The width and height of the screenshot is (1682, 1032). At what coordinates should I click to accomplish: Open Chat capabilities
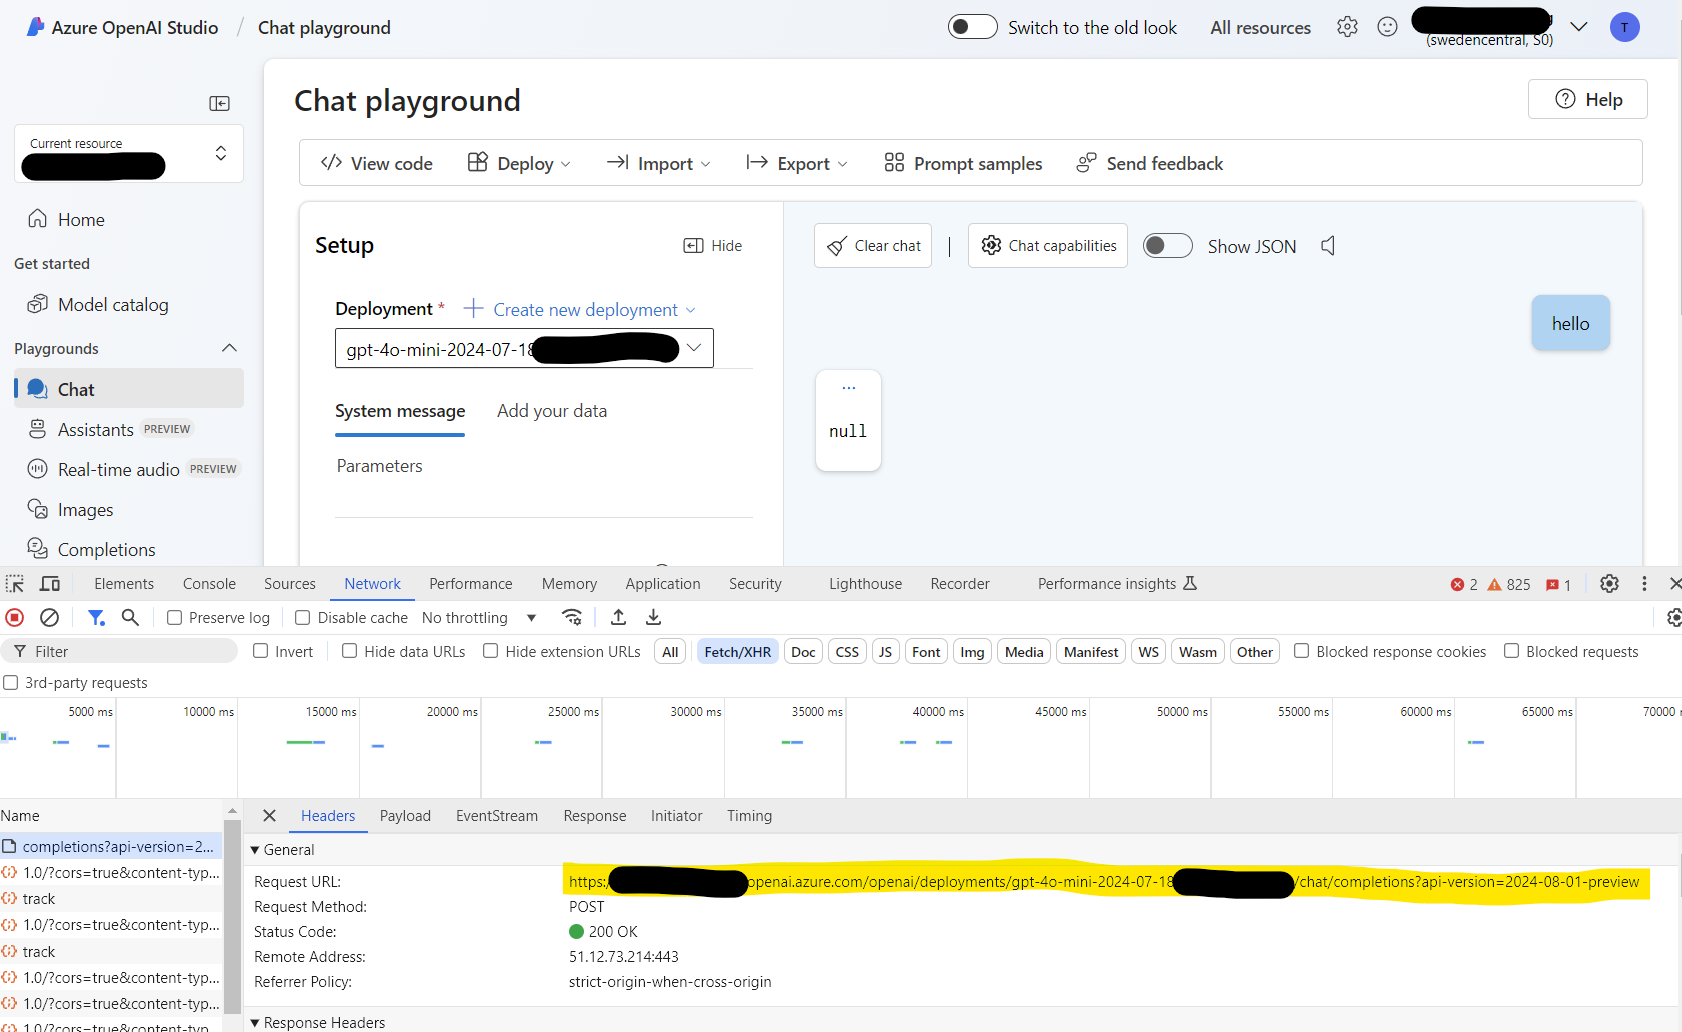1048,246
